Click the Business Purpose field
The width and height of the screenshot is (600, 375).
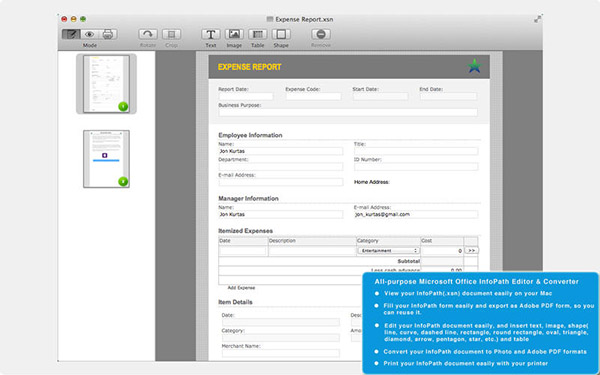348,112
